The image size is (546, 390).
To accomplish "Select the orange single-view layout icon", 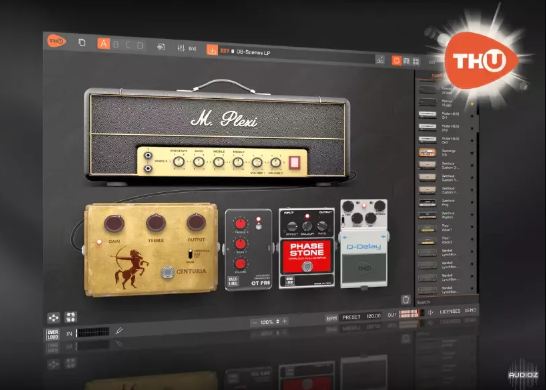I will [396, 61].
